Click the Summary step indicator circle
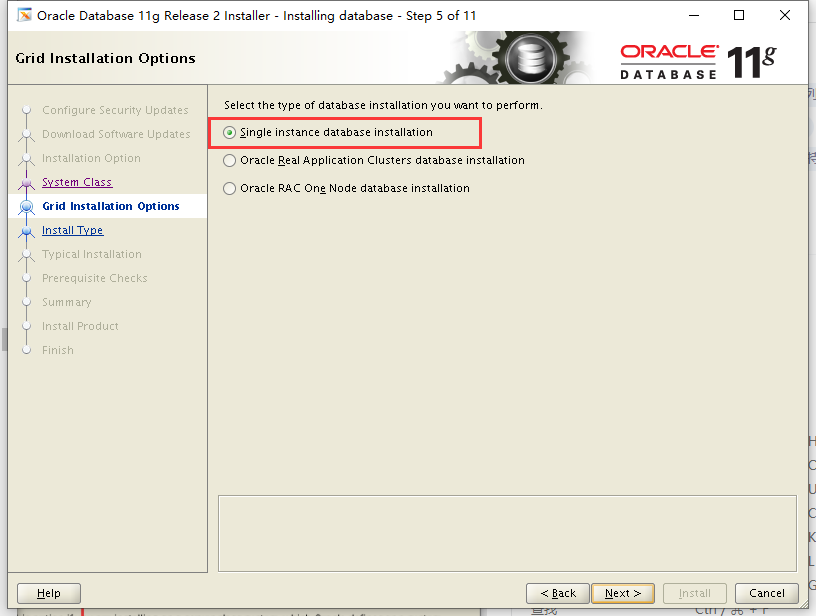The width and height of the screenshot is (816, 616). point(27,302)
